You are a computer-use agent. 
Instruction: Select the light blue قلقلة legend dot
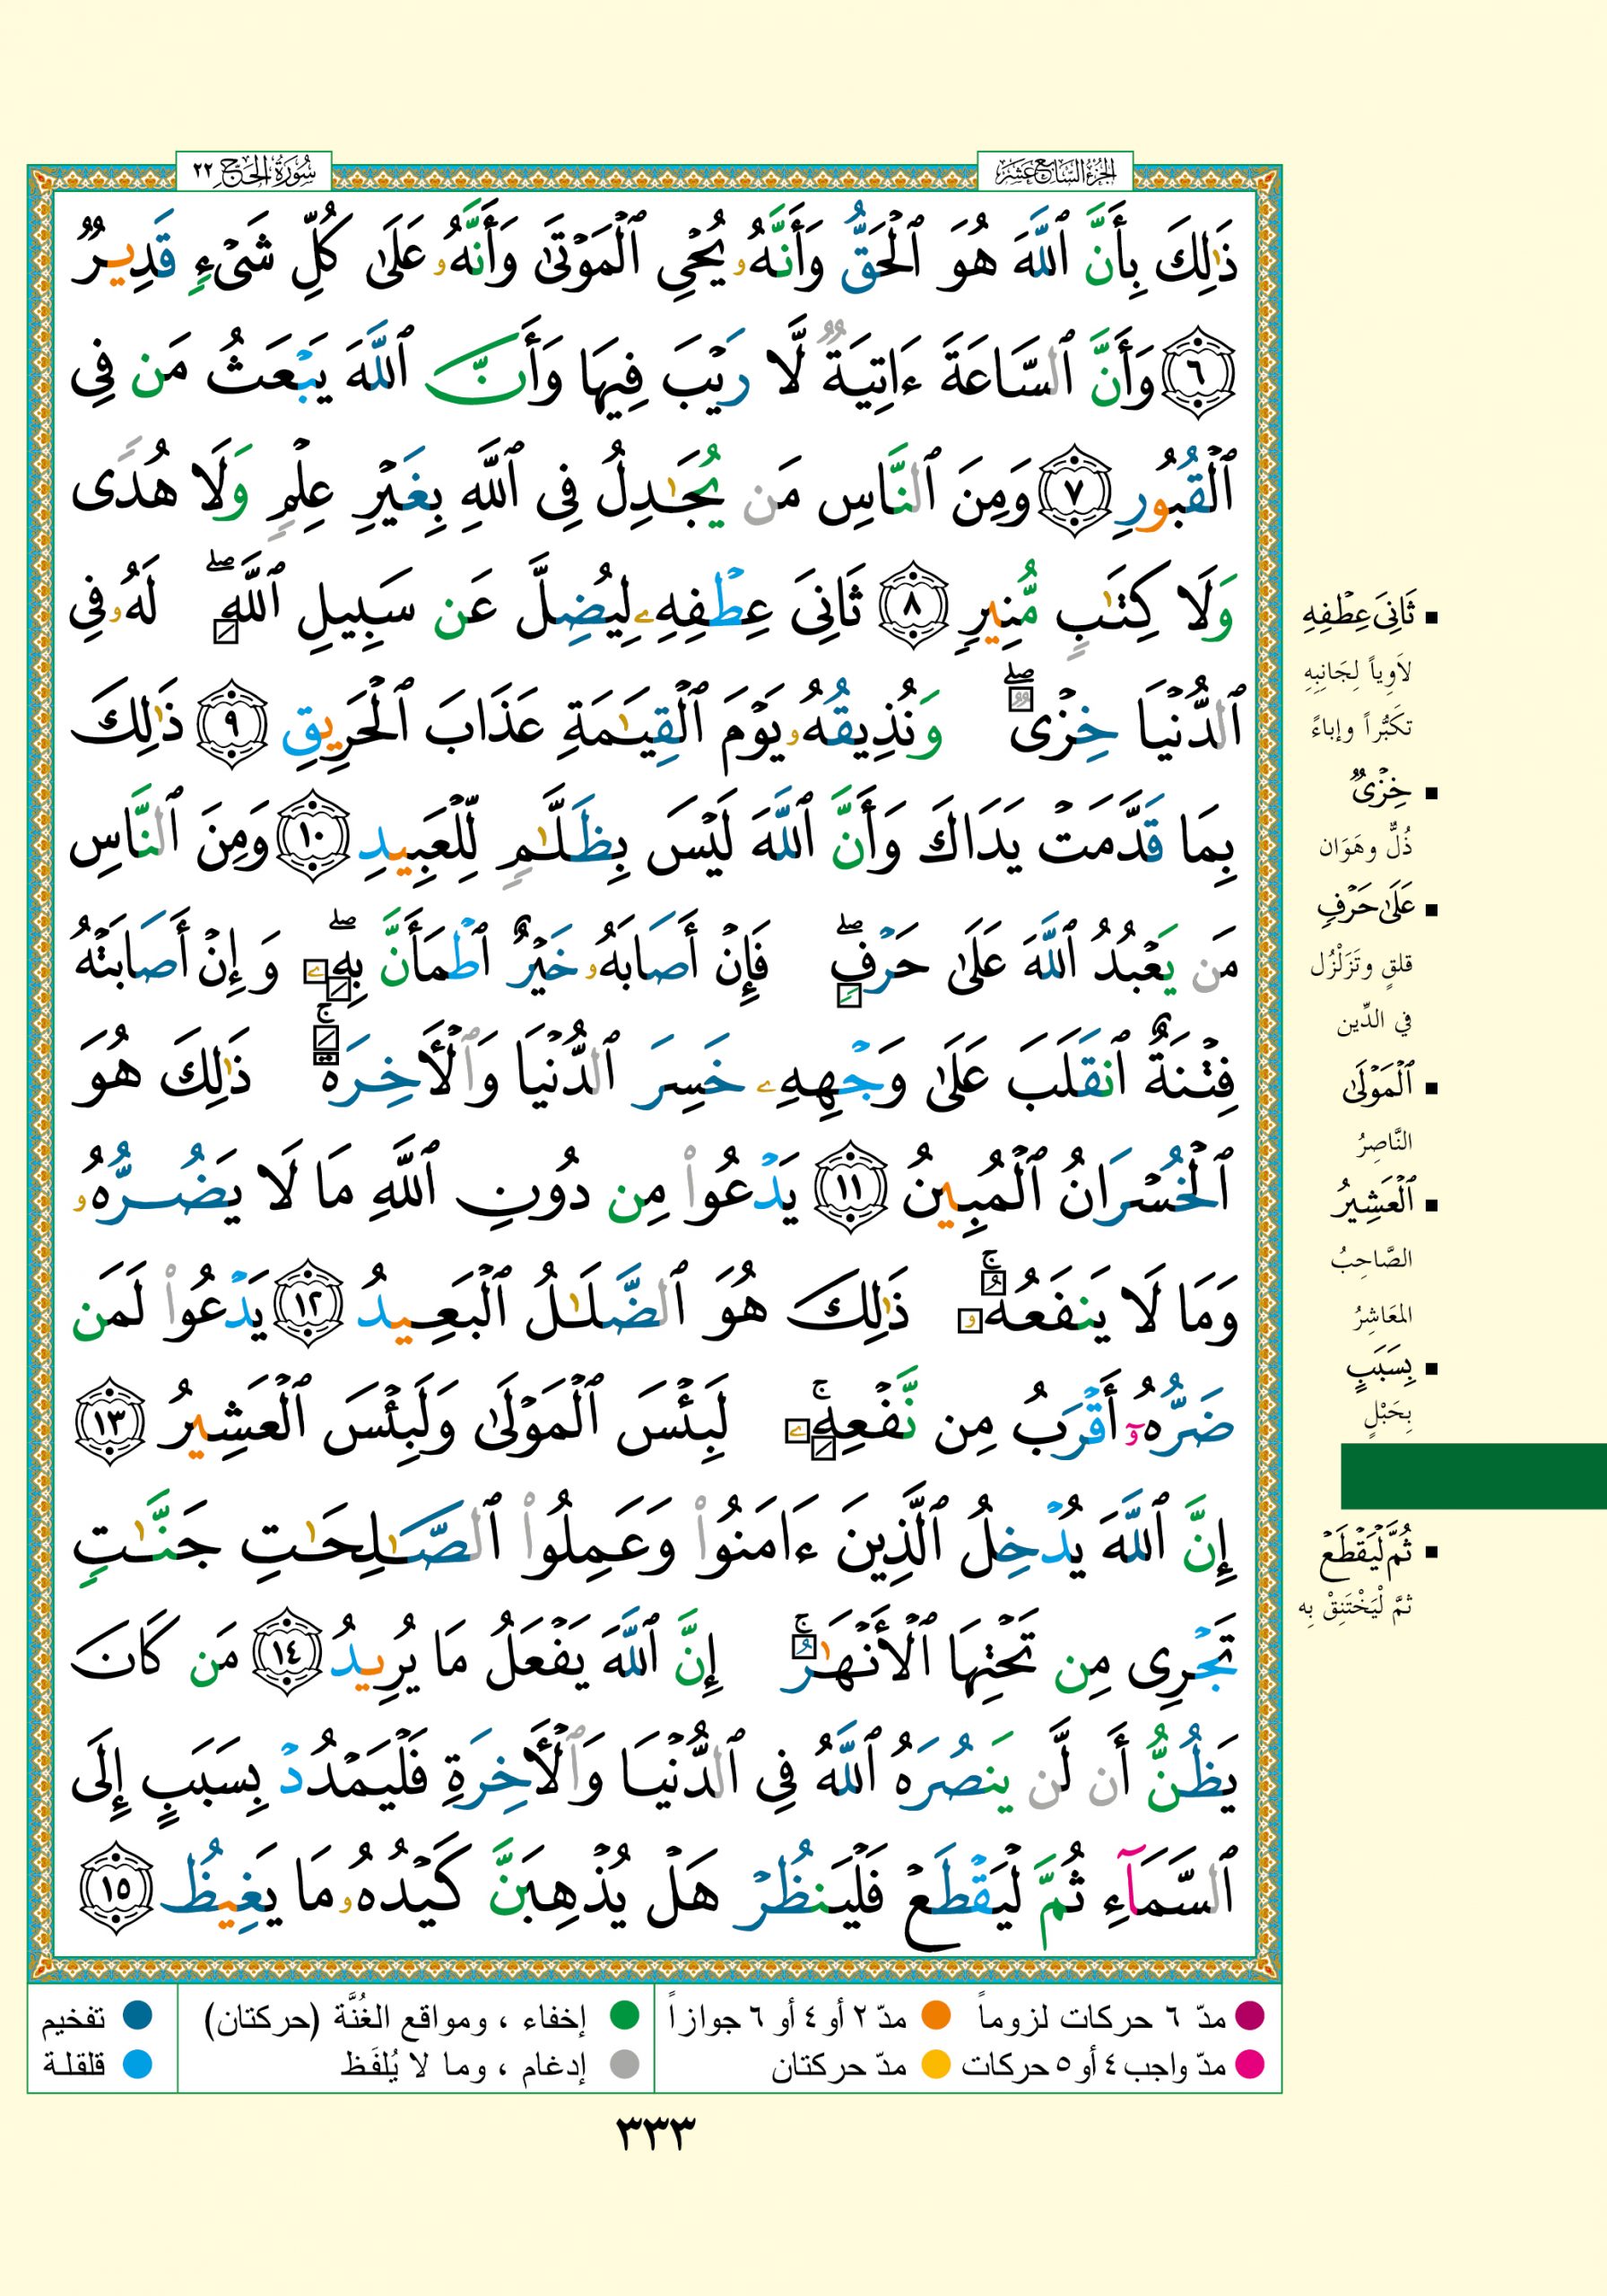[137, 2064]
